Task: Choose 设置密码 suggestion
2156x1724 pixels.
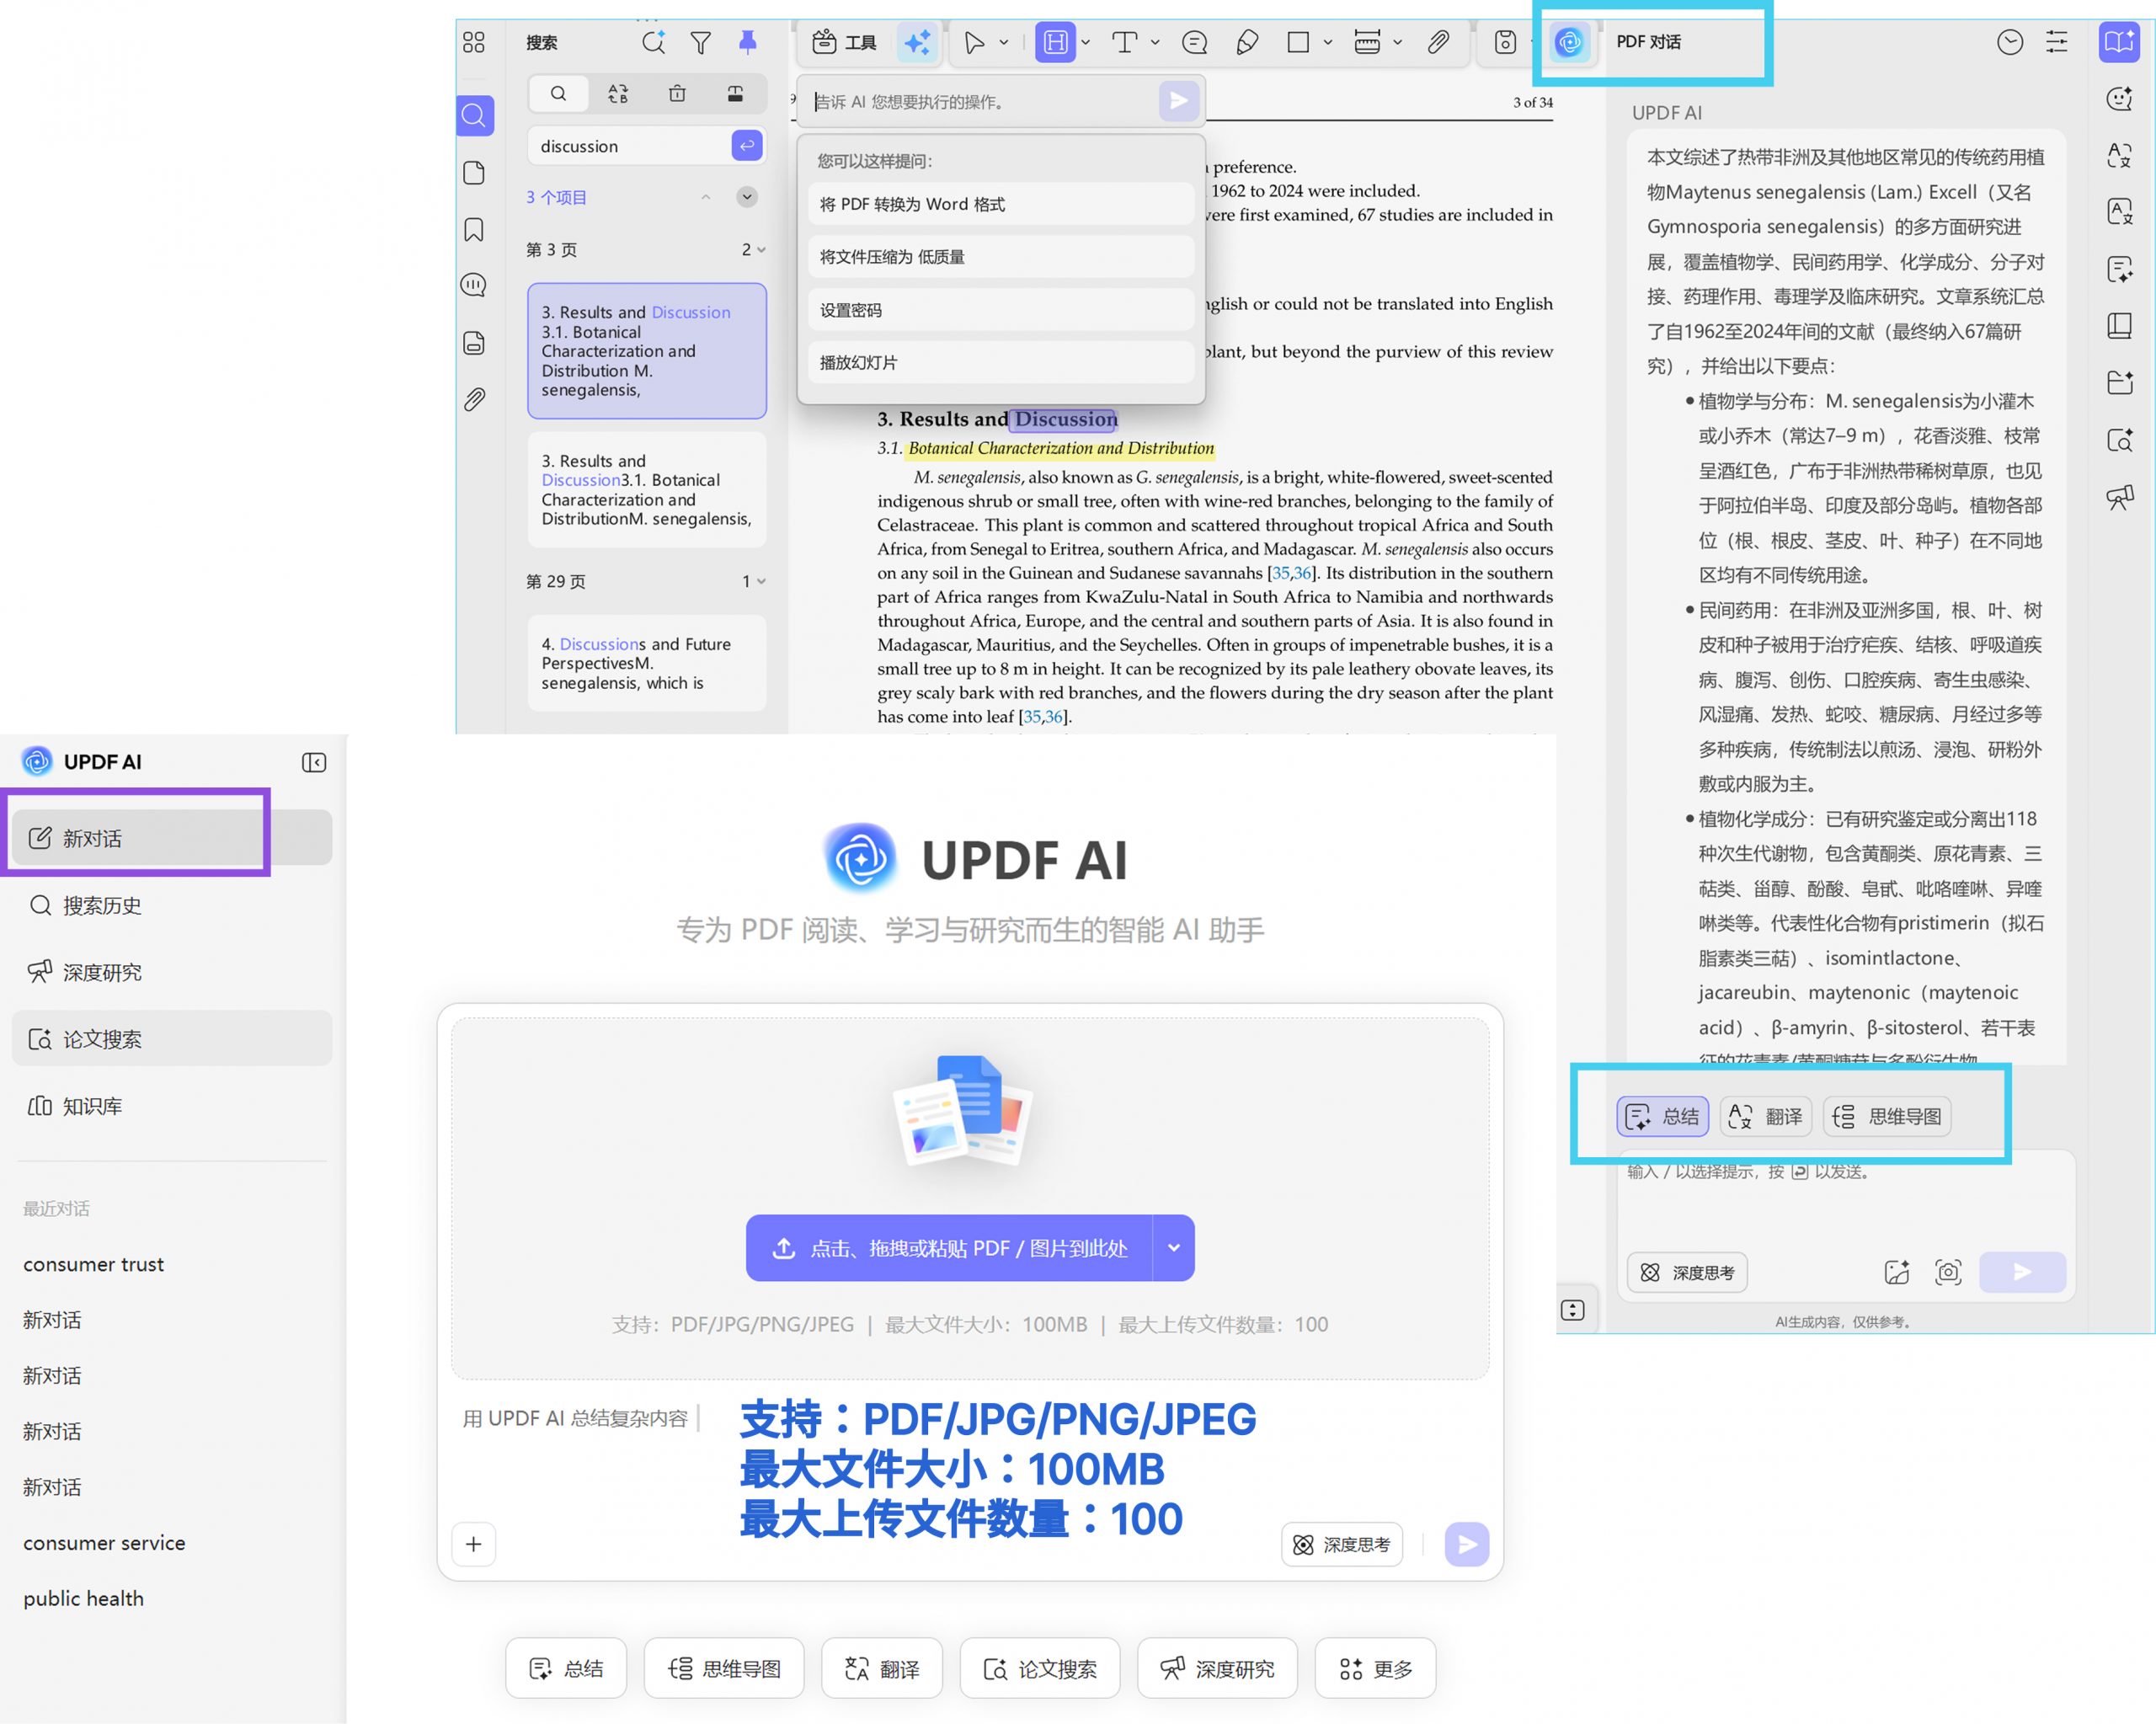Action: 1001,310
